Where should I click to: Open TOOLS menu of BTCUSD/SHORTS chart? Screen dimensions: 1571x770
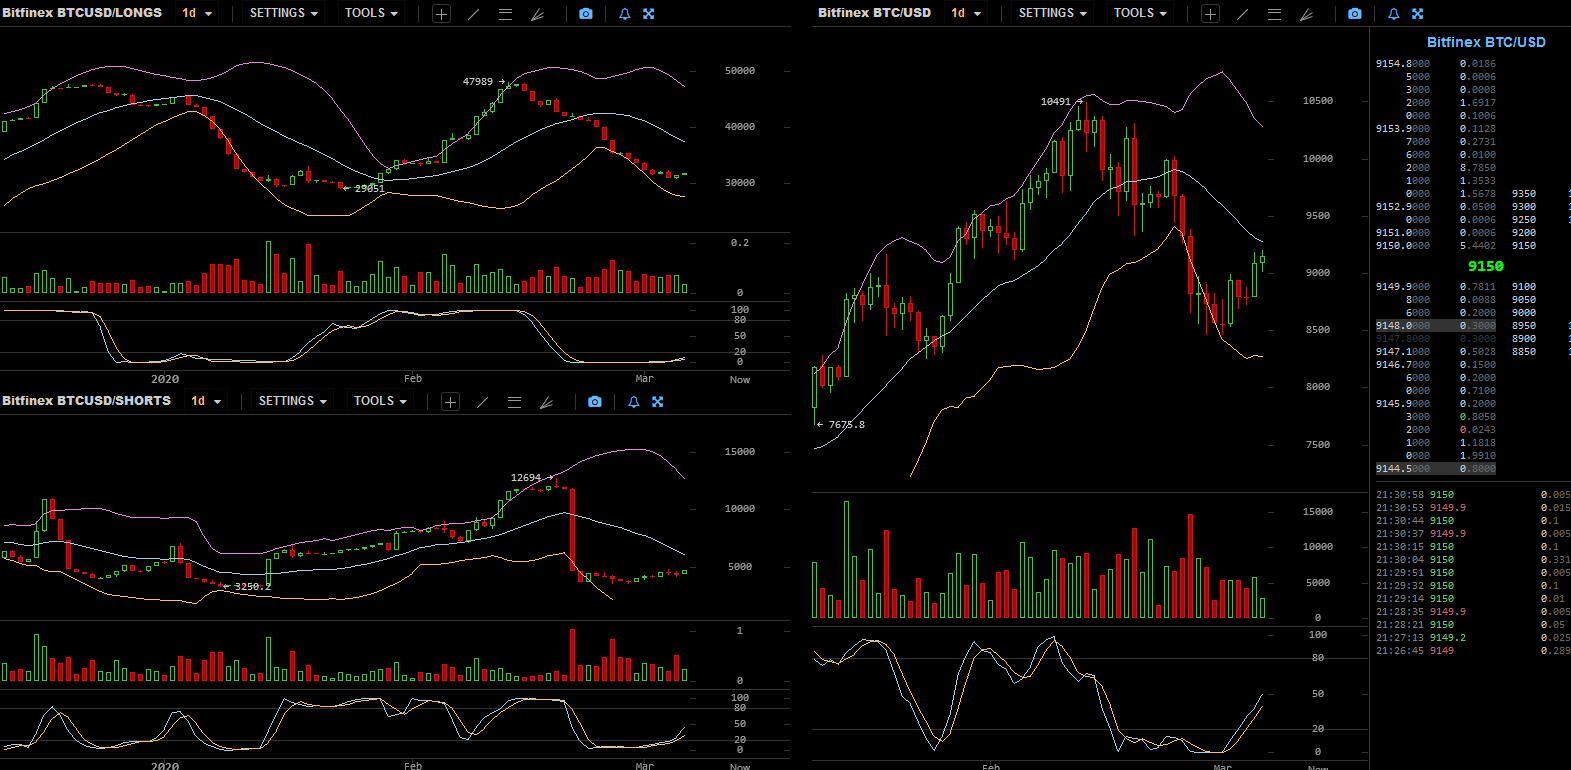tap(380, 401)
